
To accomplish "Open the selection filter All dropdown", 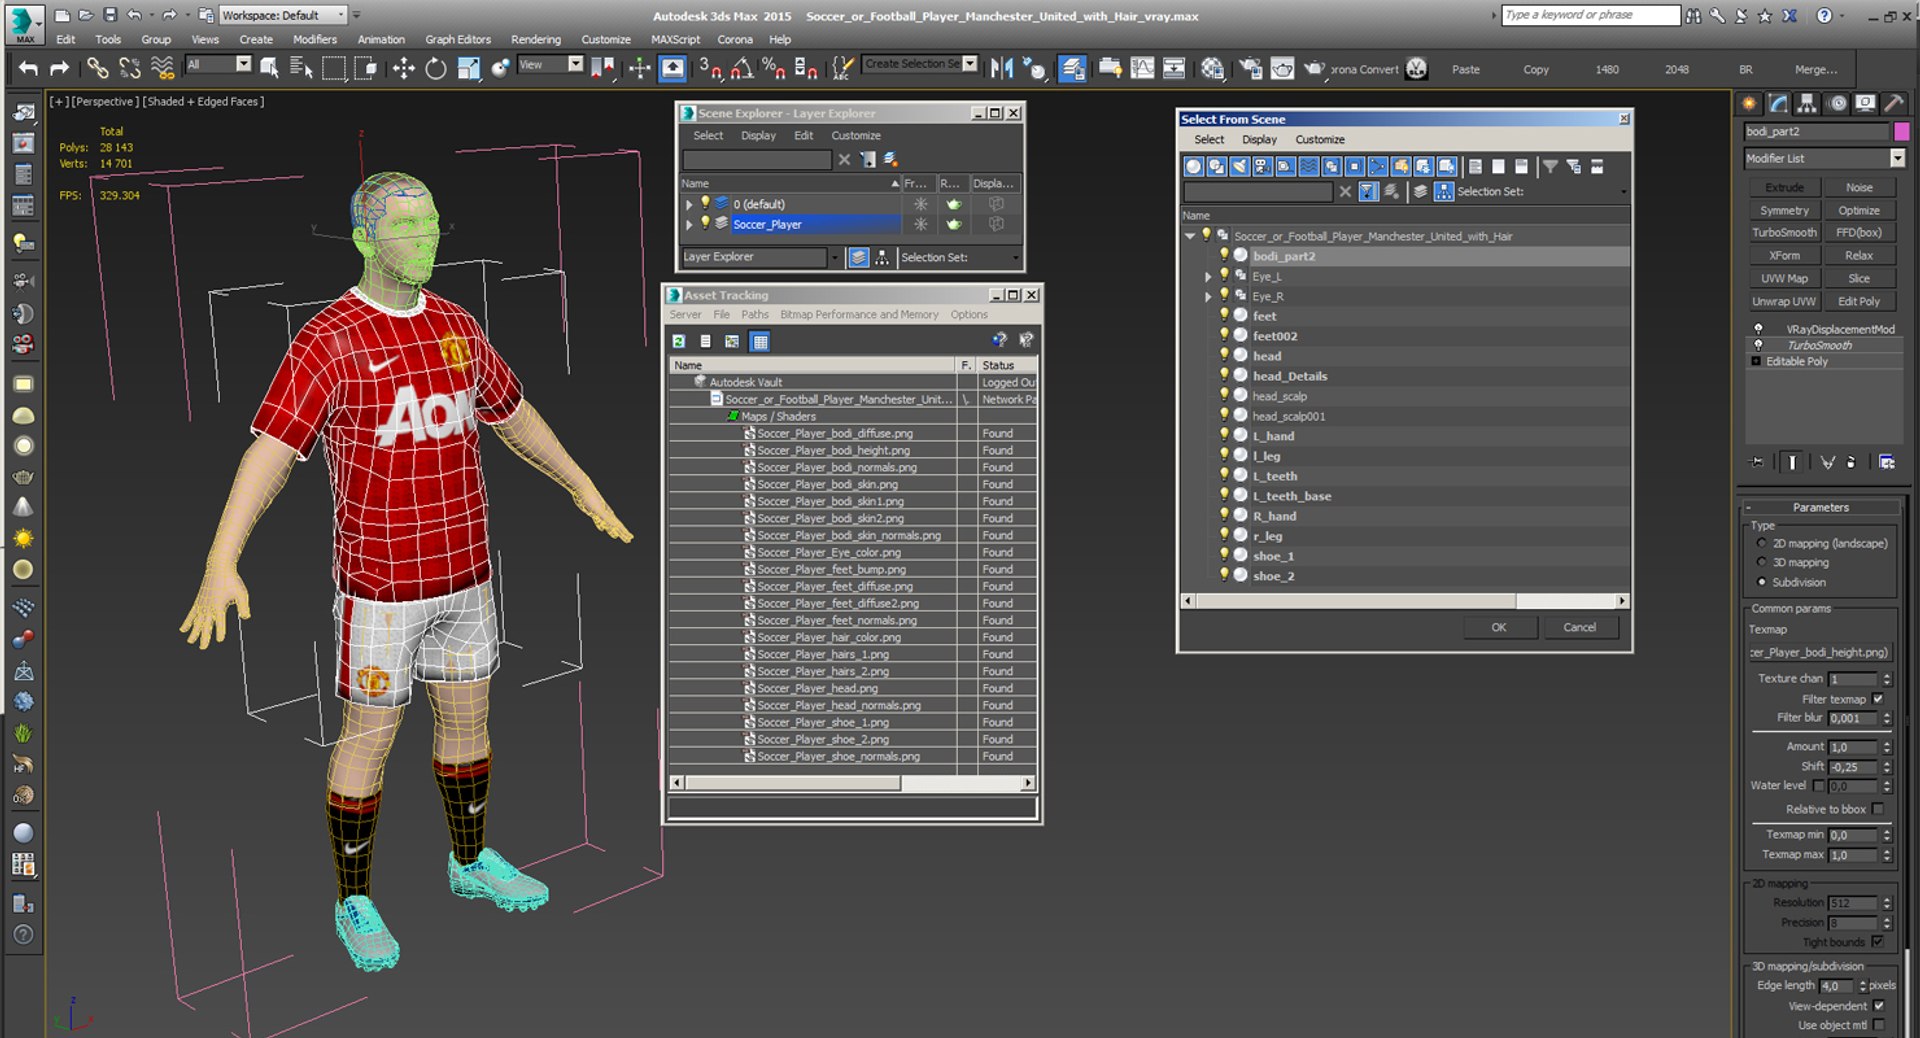I will click(x=218, y=64).
